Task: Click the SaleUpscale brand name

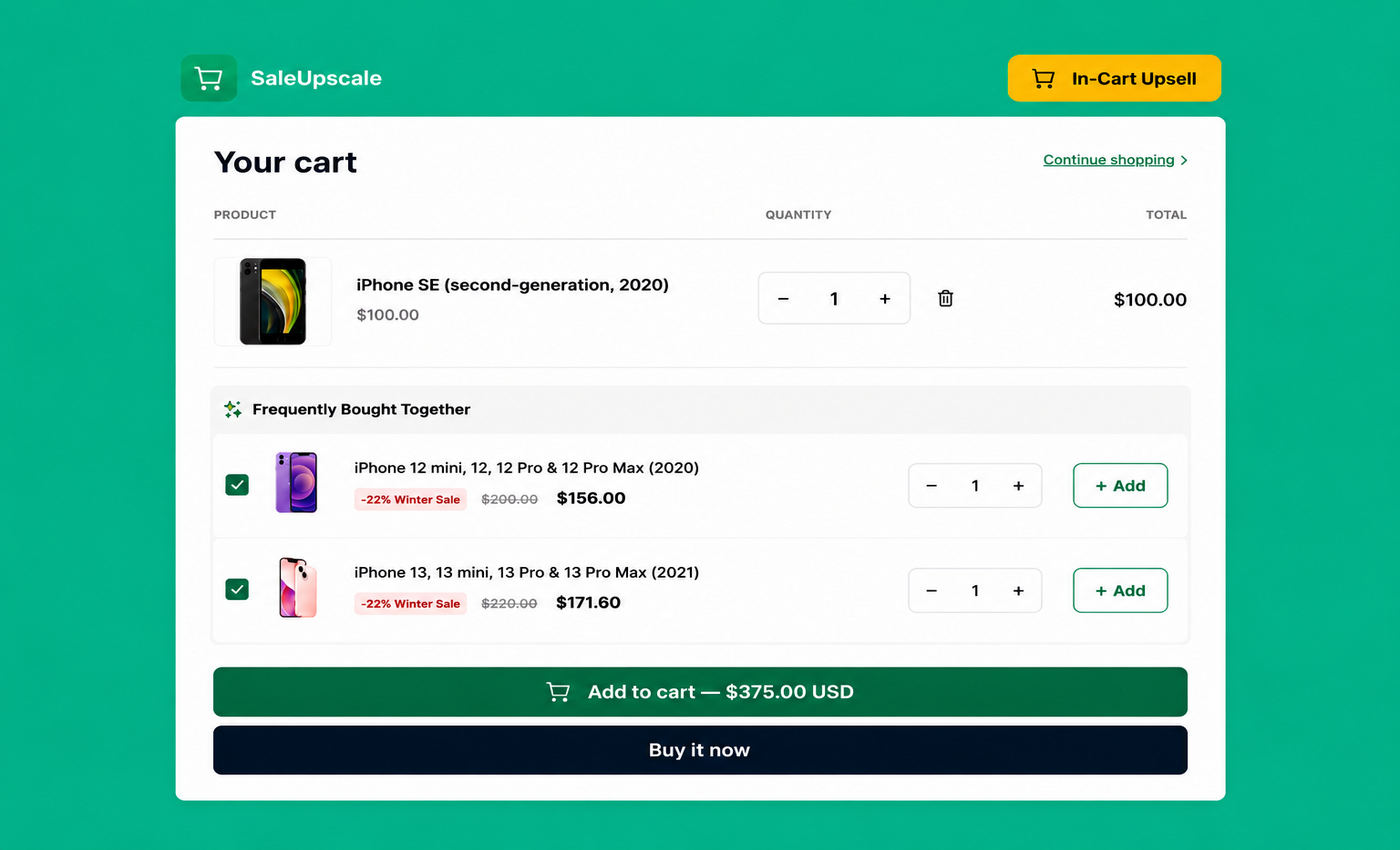Action: [316, 78]
